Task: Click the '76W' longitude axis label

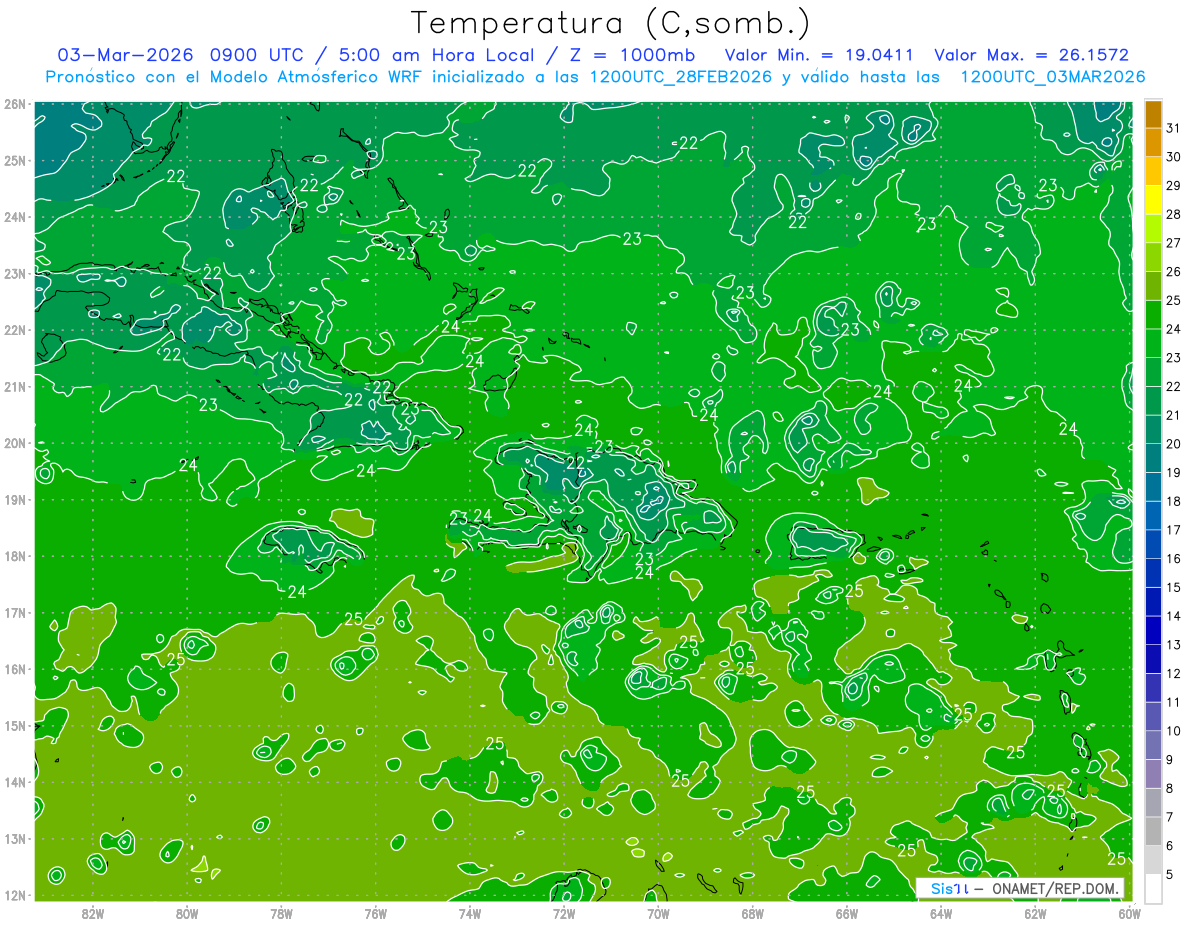Action: 376,913
